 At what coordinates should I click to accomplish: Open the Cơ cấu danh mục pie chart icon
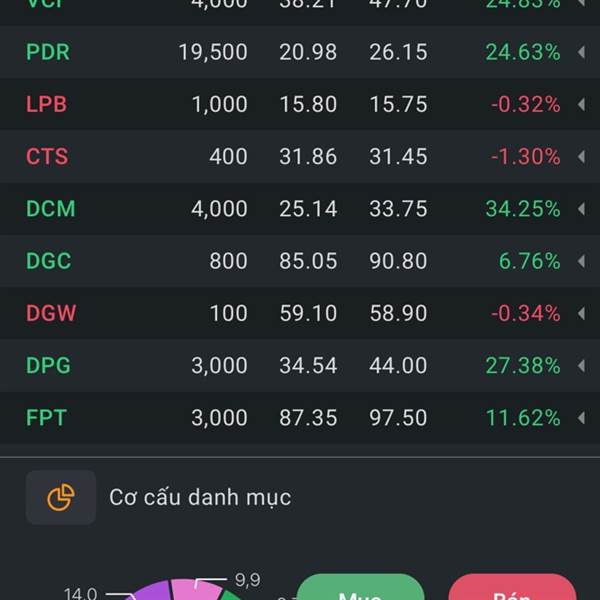point(61,497)
